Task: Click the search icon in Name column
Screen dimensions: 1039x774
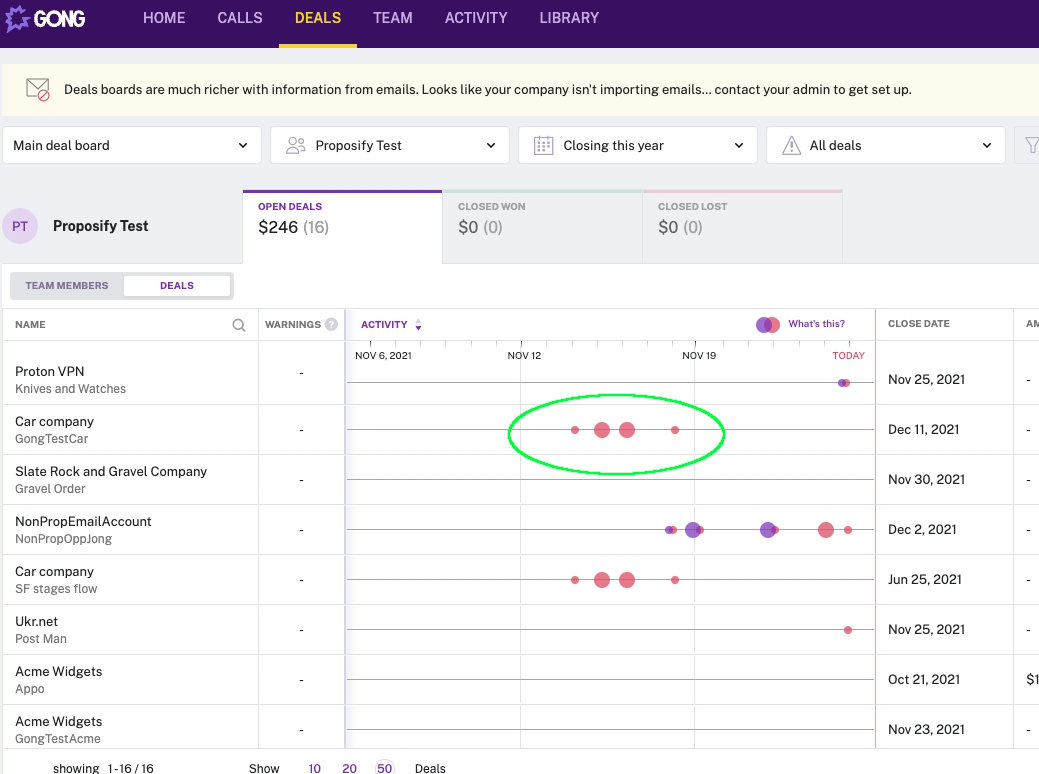Action: point(239,325)
